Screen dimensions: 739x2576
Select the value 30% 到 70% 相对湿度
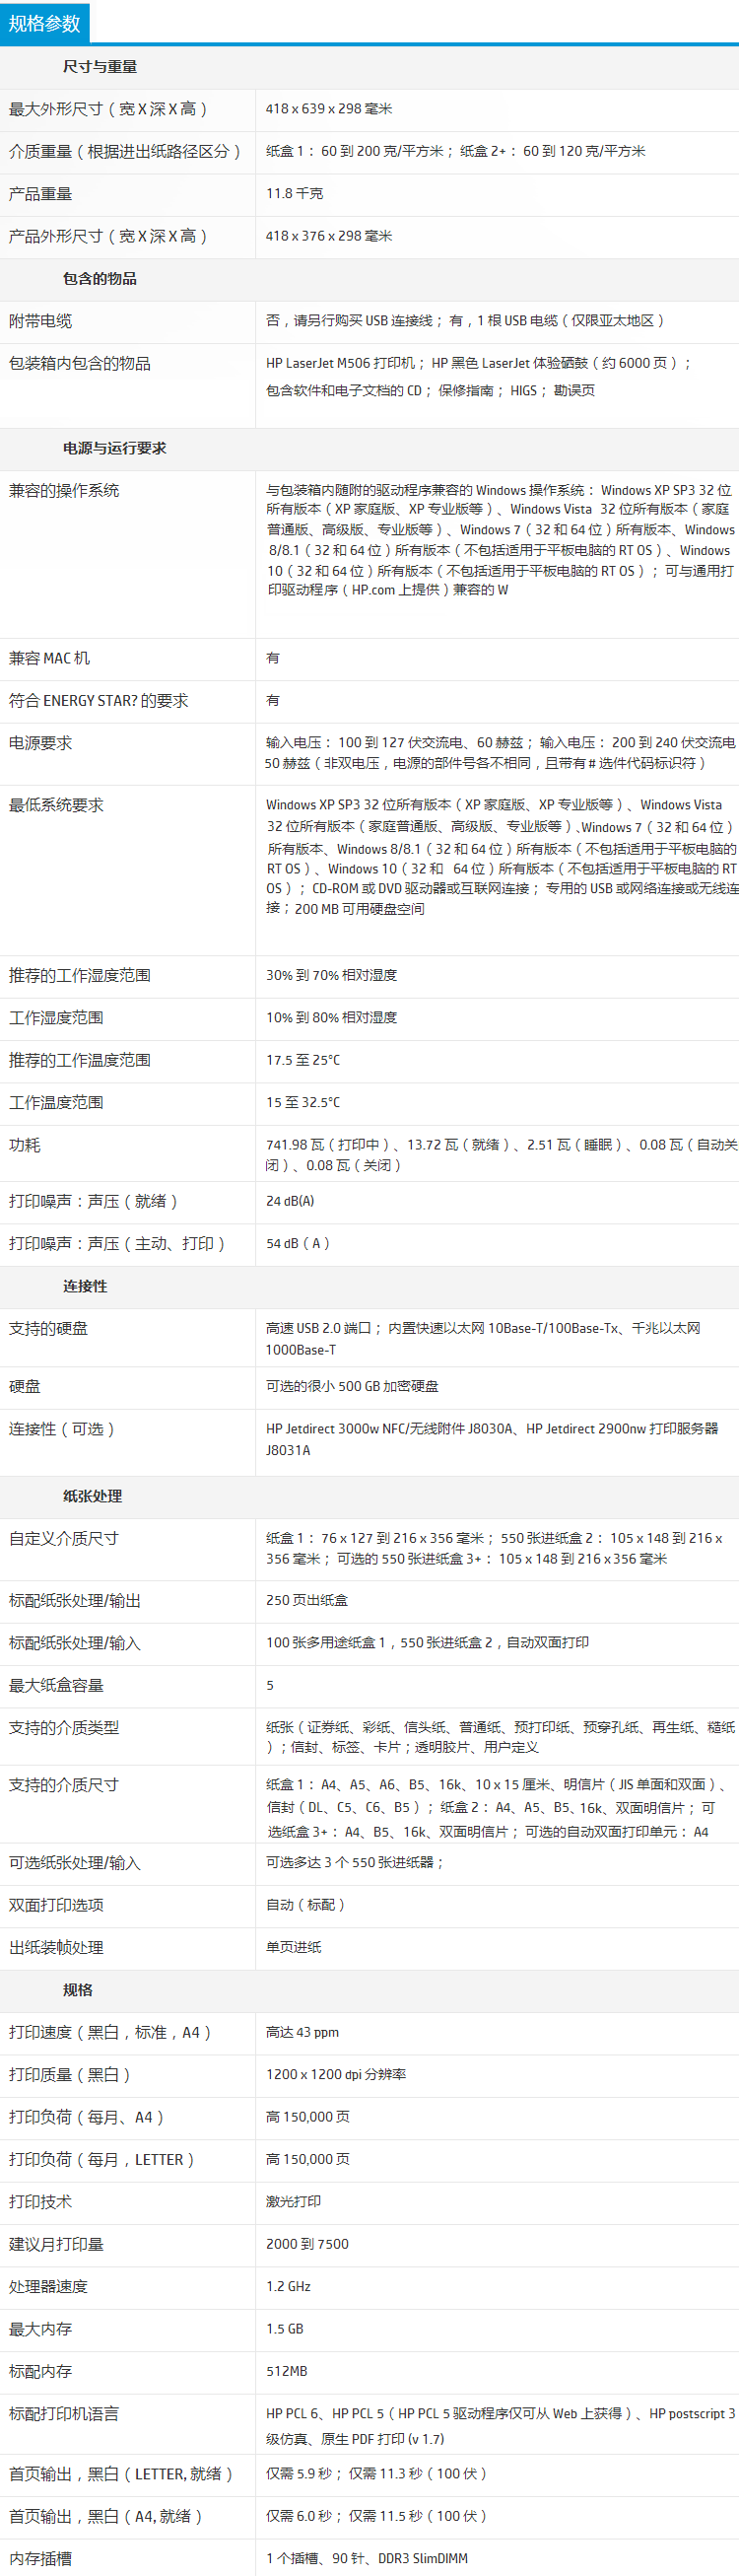click(332, 975)
